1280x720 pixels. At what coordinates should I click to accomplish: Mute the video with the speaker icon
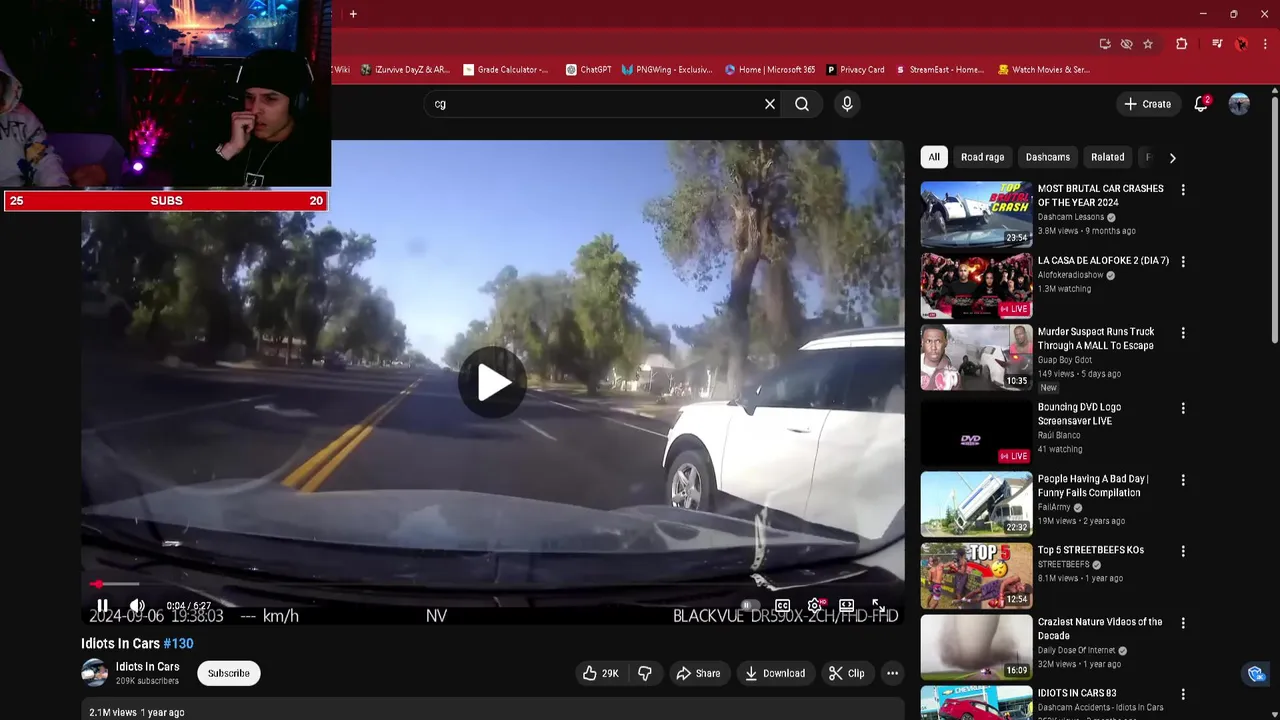point(137,606)
